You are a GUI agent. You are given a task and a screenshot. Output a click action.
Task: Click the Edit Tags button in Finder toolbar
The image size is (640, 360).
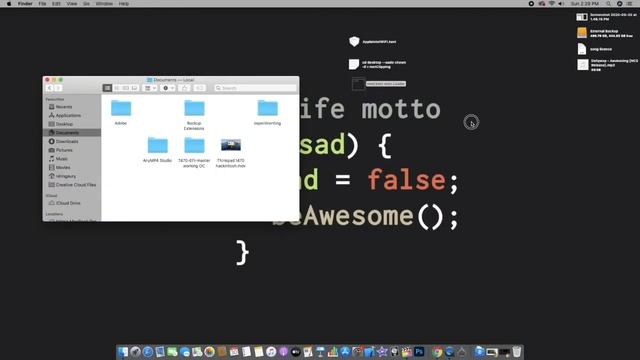pyautogui.click(x=199, y=88)
